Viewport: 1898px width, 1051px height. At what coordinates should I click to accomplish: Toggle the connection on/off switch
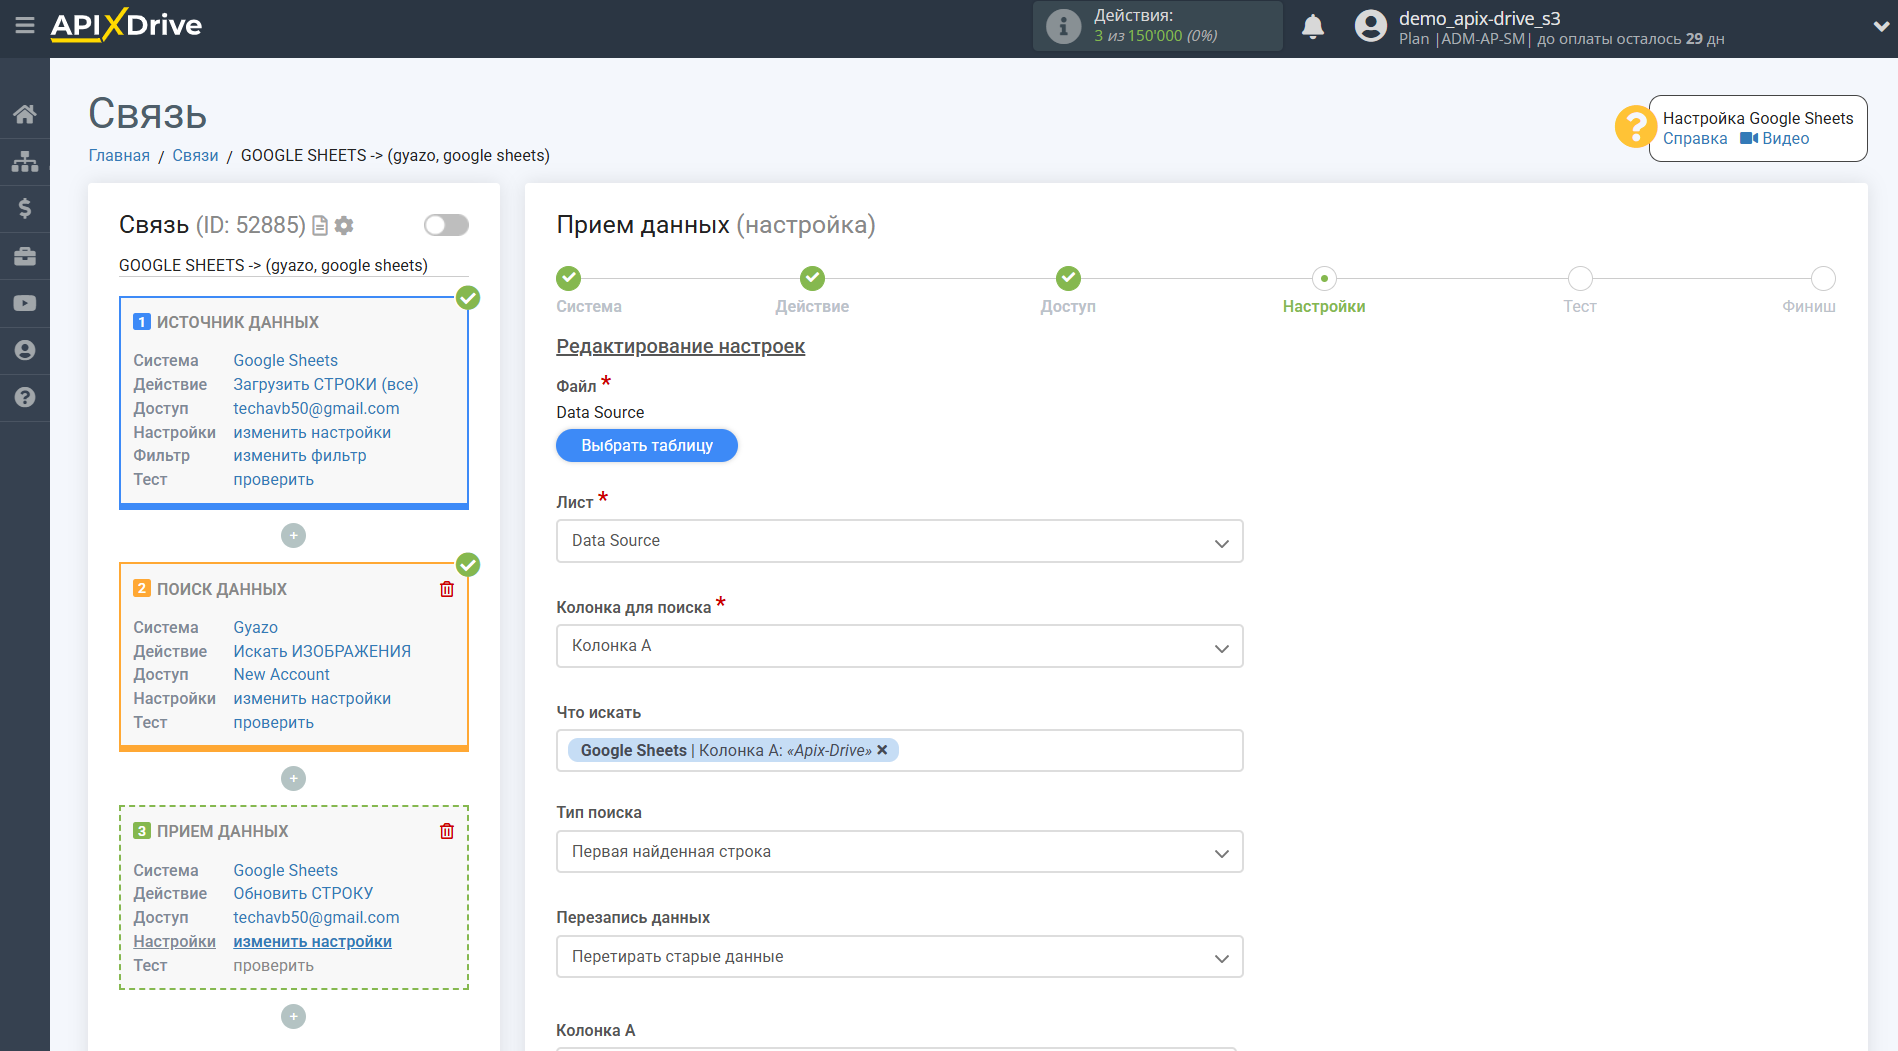tap(446, 225)
